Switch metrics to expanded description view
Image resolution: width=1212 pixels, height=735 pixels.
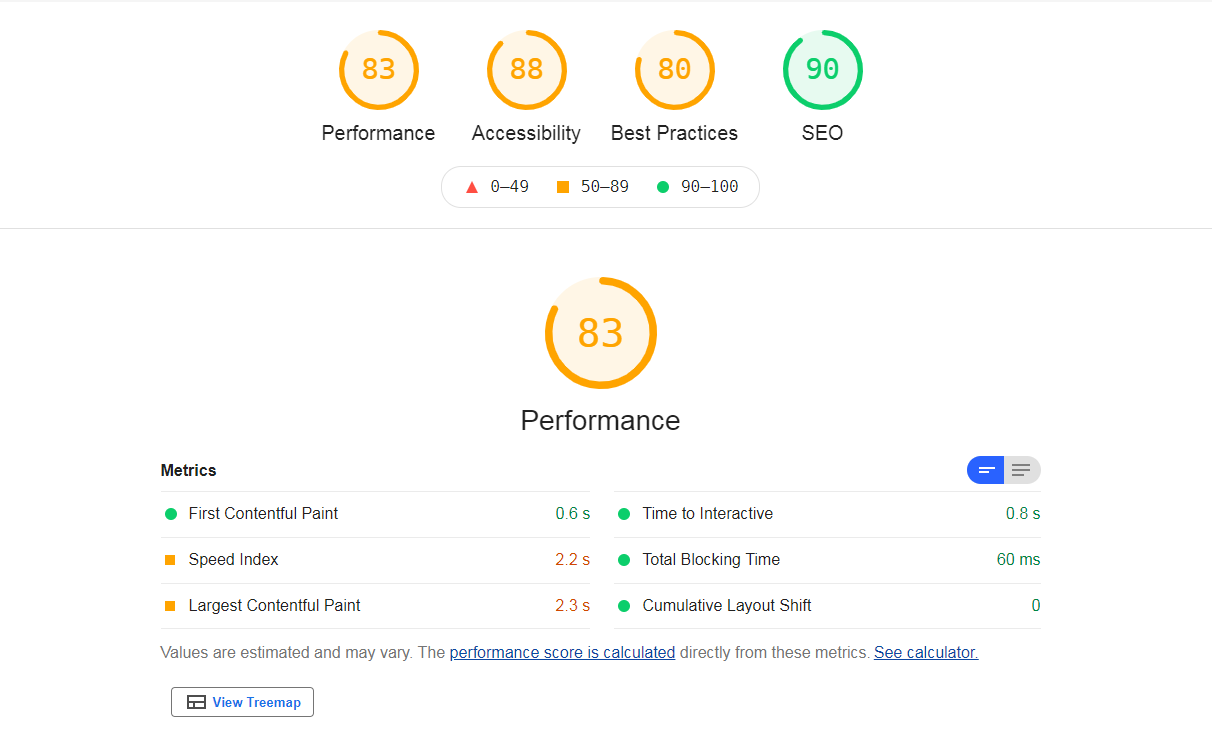tap(1021, 470)
